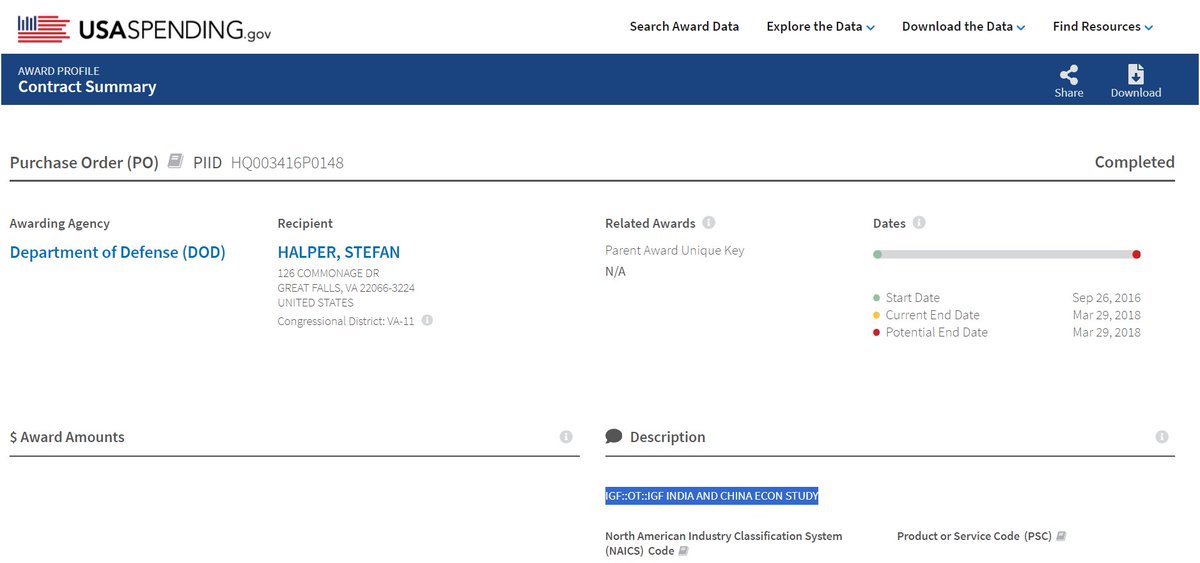Click Congressional District info icon
Viewport: 1200px width, 563px height.
(427, 321)
